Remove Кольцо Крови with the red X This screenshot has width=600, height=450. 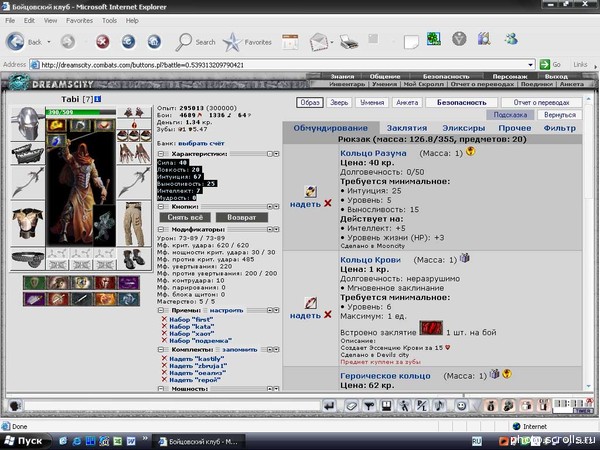(328, 315)
